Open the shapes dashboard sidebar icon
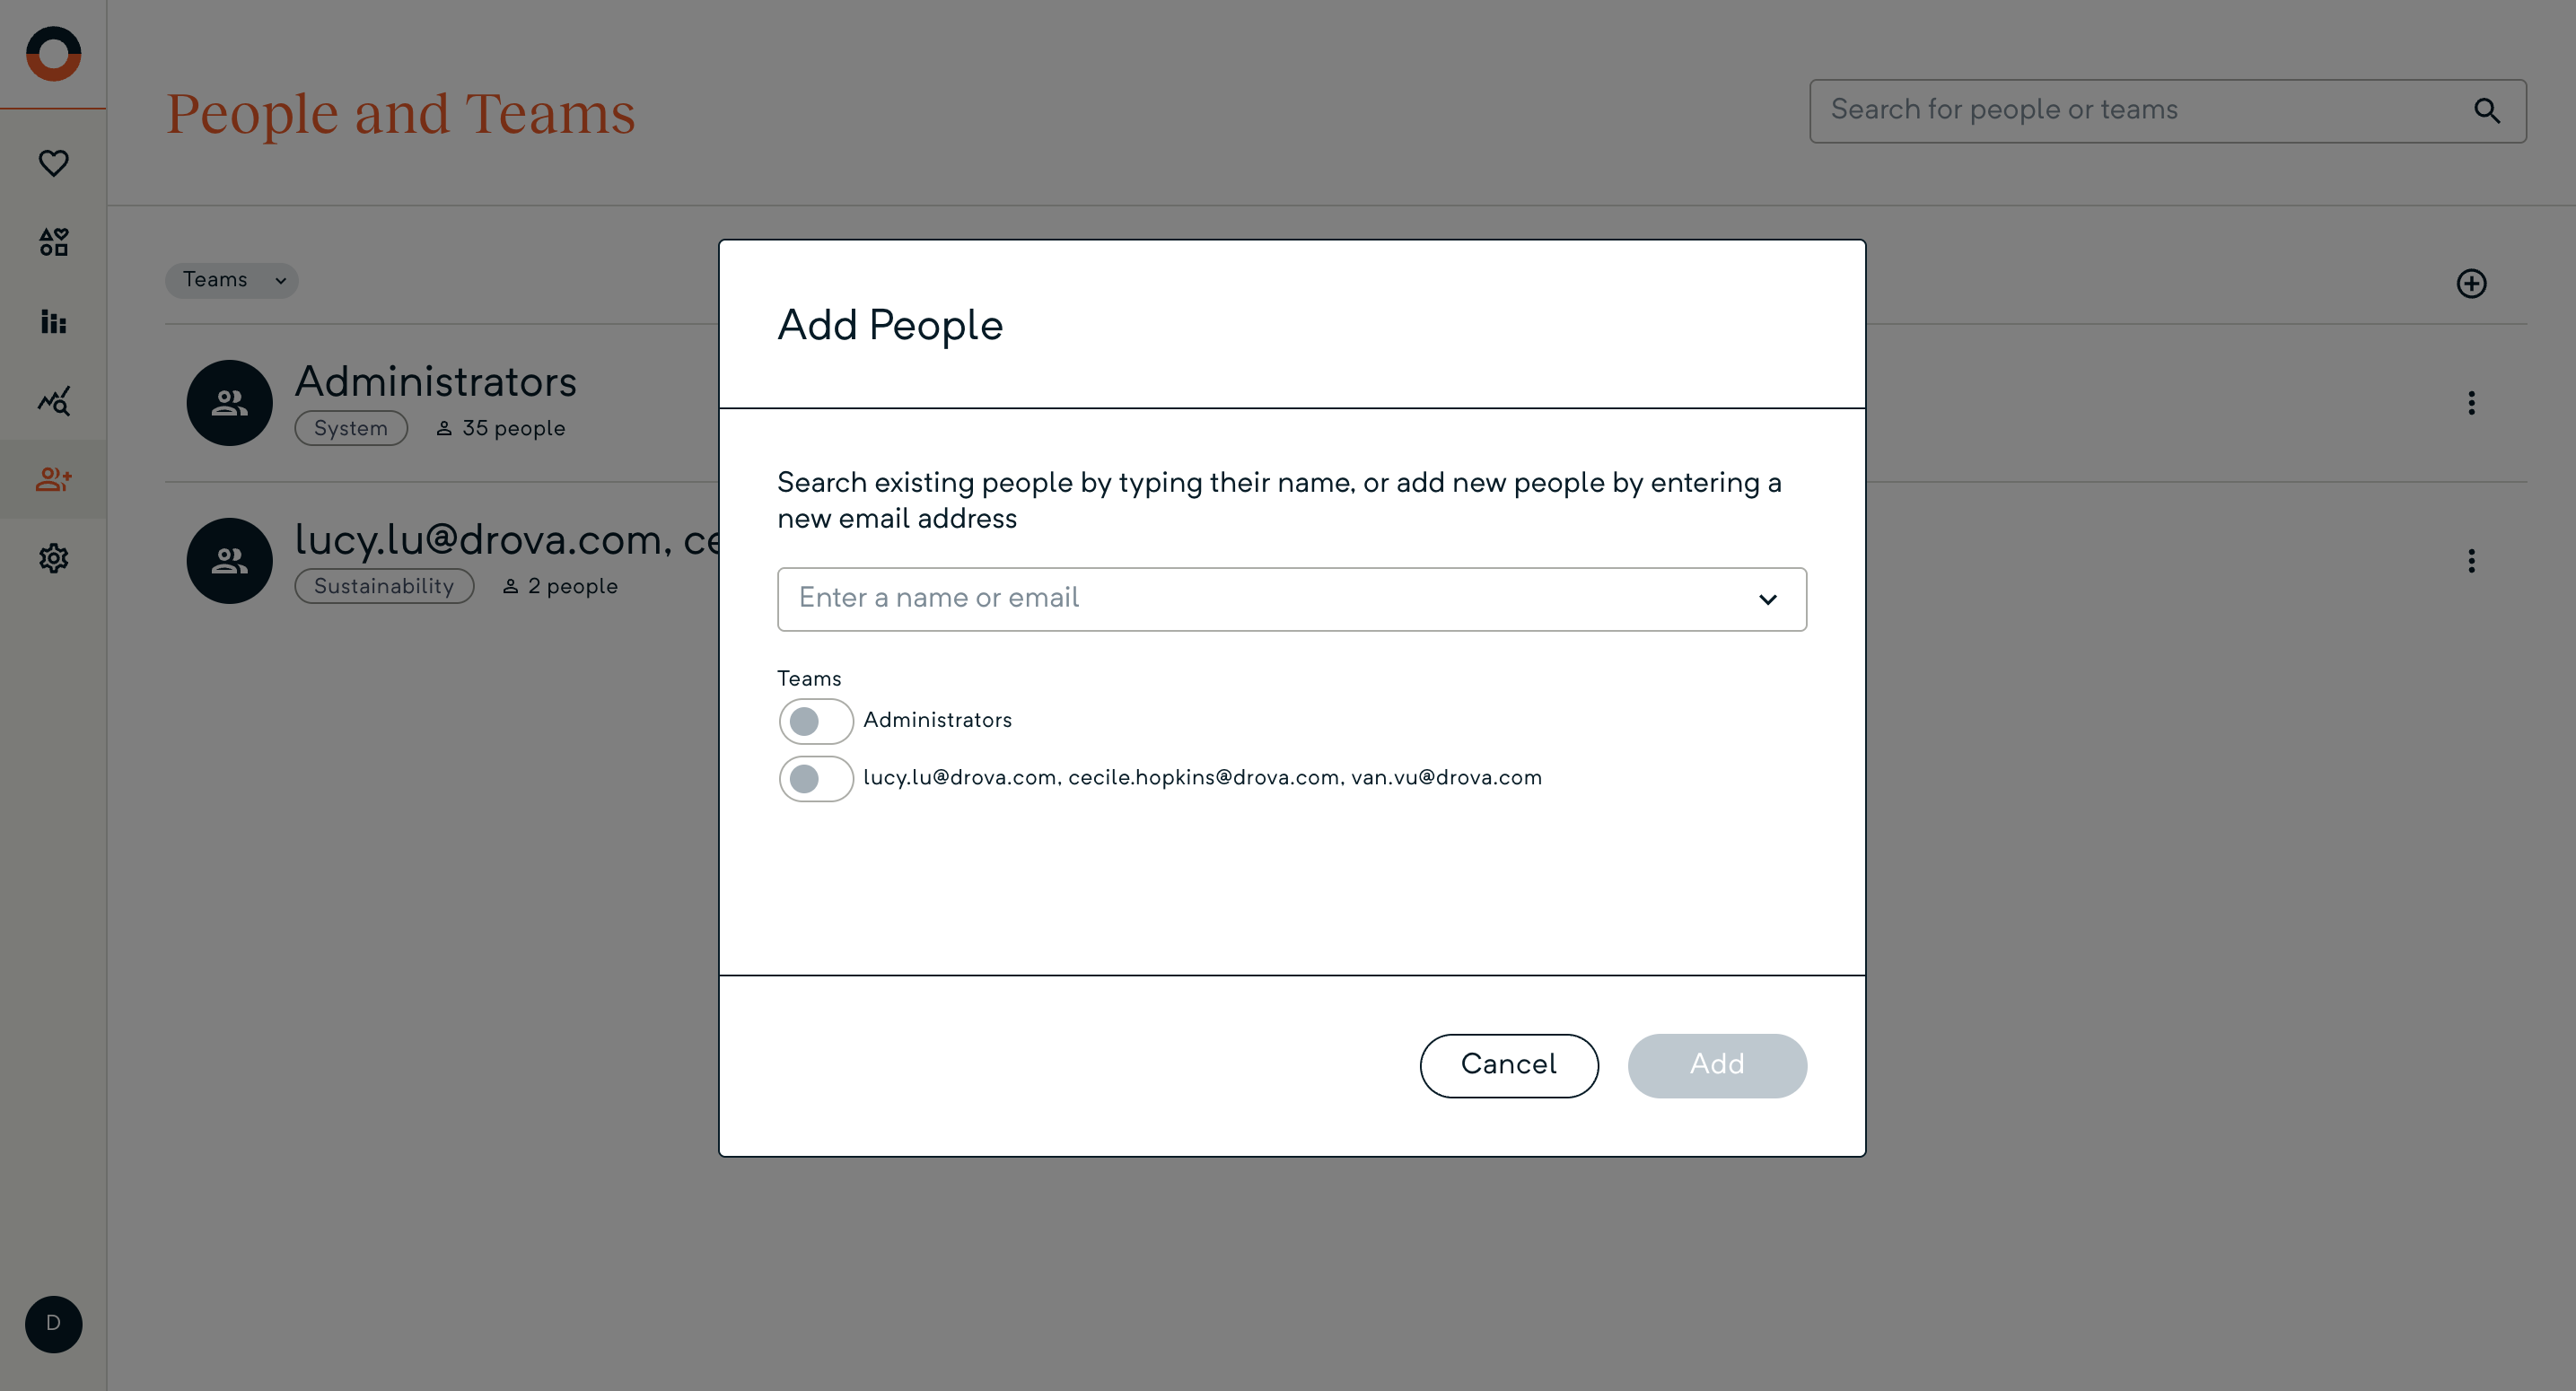Screen dimensions: 2576x1391 (53, 242)
